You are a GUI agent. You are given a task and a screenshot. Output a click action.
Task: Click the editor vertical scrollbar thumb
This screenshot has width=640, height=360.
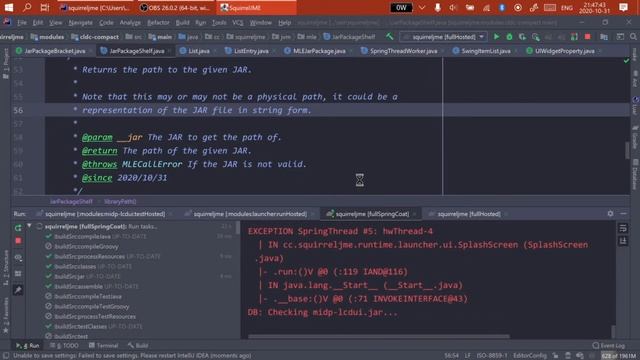click(627, 150)
